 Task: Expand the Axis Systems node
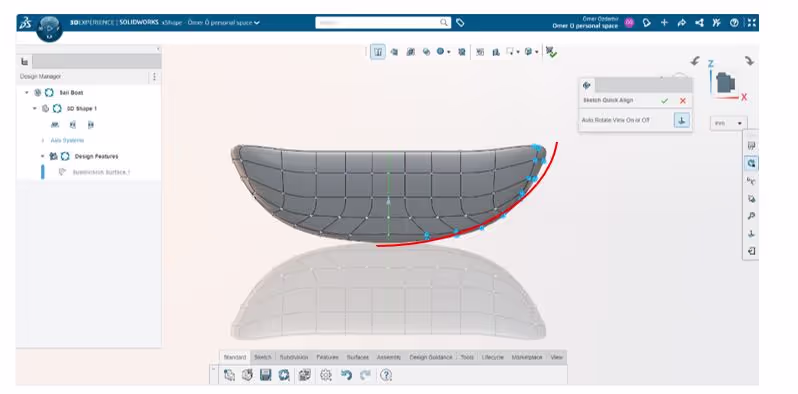[x=43, y=140]
